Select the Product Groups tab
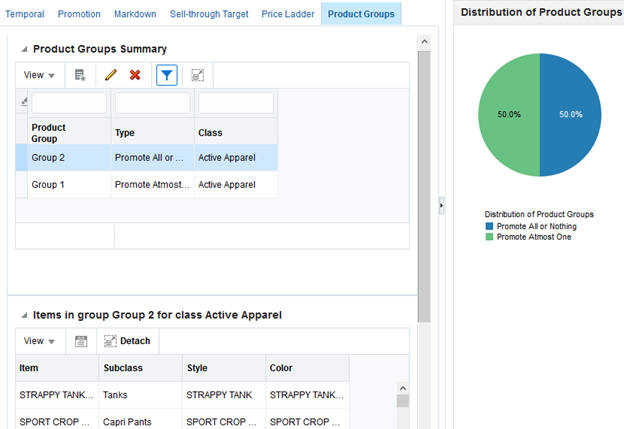 coord(361,14)
